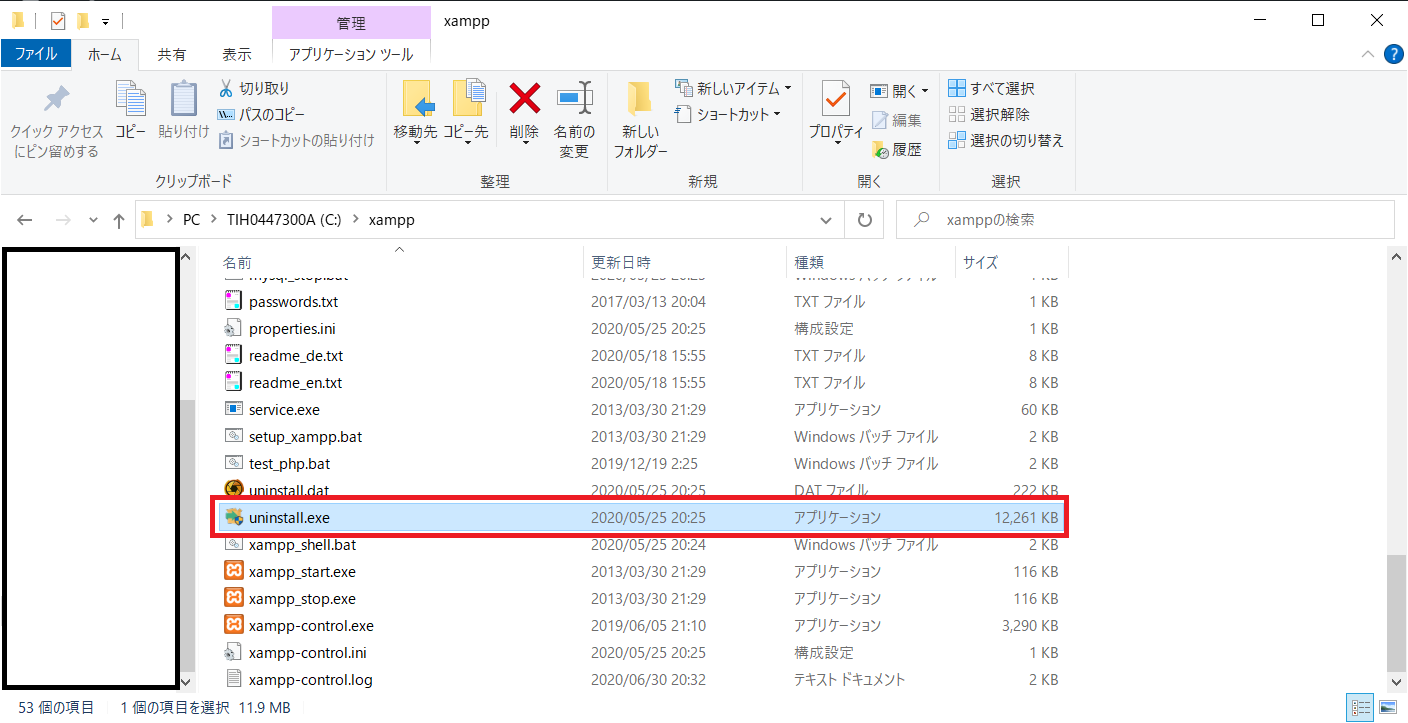Open the Customize Quick Access Toolbar dropdown
The height and width of the screenshot is (723, 1408).
click(x=105, y=21)
